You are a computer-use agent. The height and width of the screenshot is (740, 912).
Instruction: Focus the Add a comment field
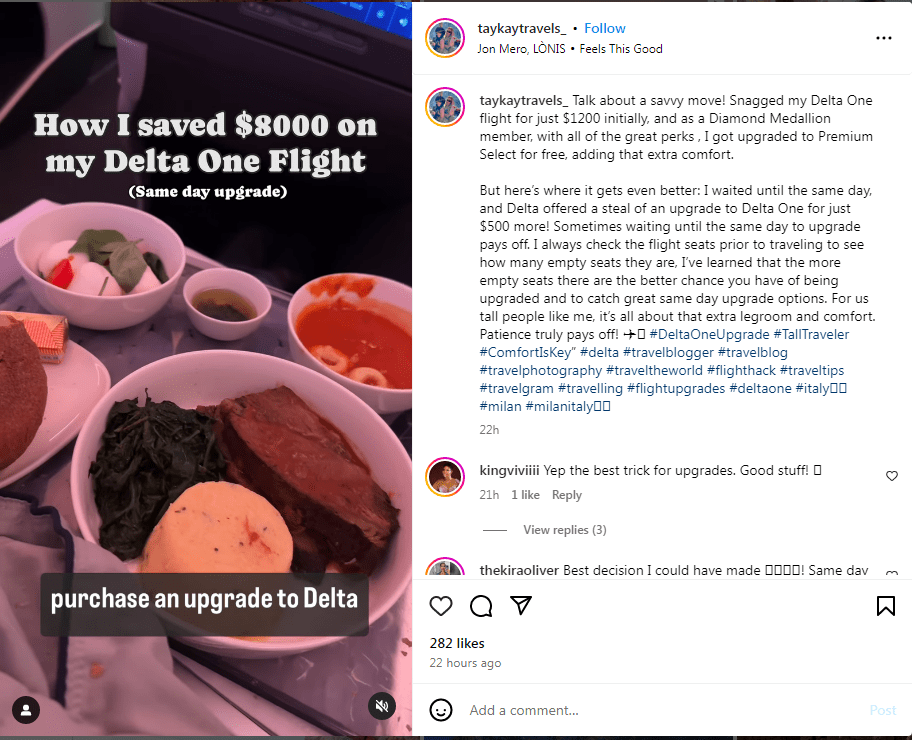click(663, 710)
